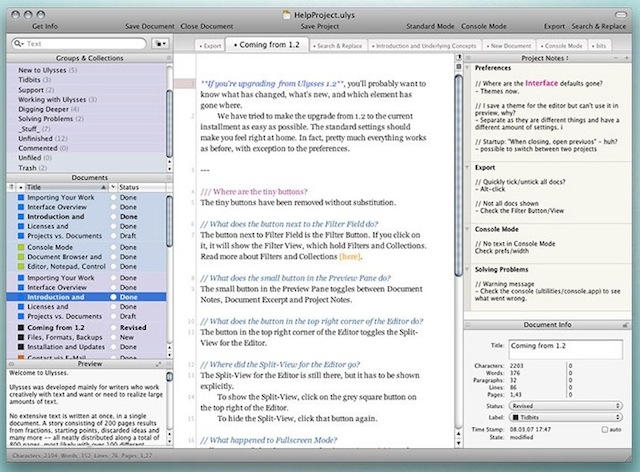Click Save Document in the toolbar
The width and height of the screenshot is (640, 472).
[149, 26]
